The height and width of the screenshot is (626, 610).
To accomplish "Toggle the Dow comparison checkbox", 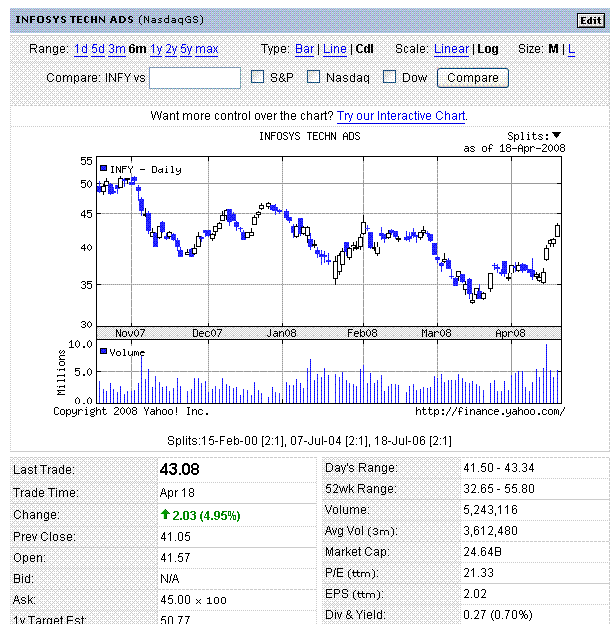I will pos(390,77).
